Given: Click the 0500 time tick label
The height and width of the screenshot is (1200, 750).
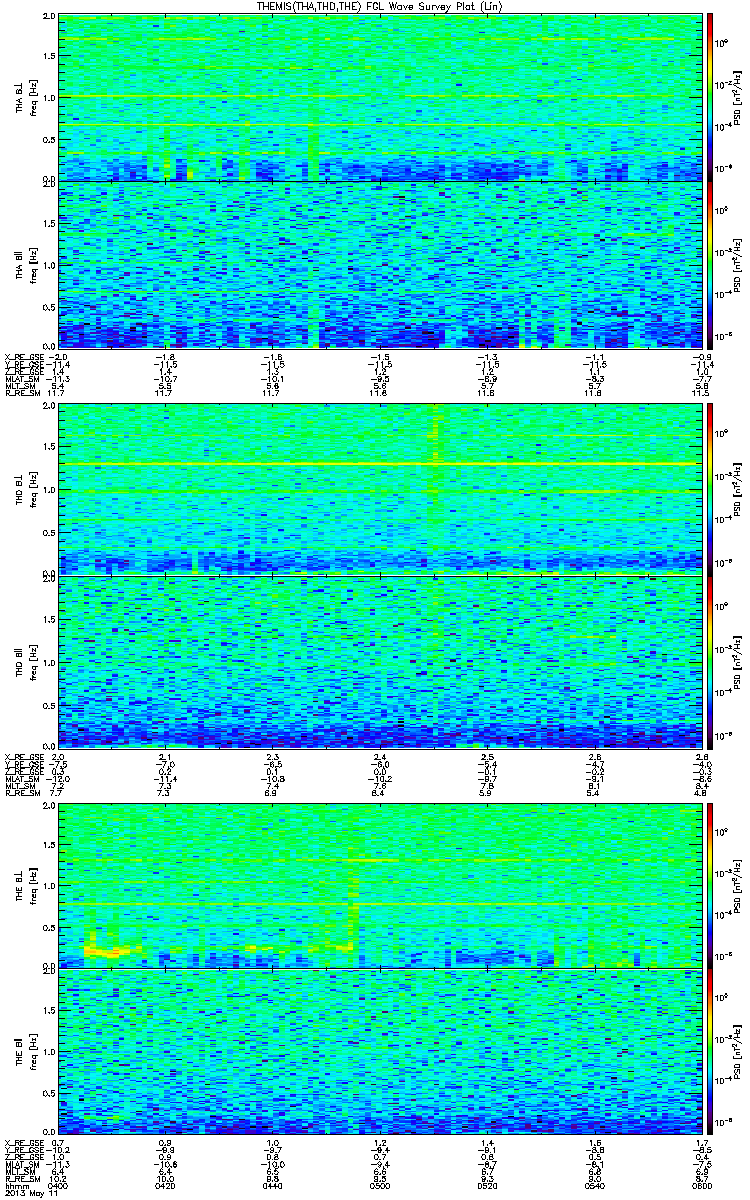Looking at the screenshot, I should pos(380,1186).
